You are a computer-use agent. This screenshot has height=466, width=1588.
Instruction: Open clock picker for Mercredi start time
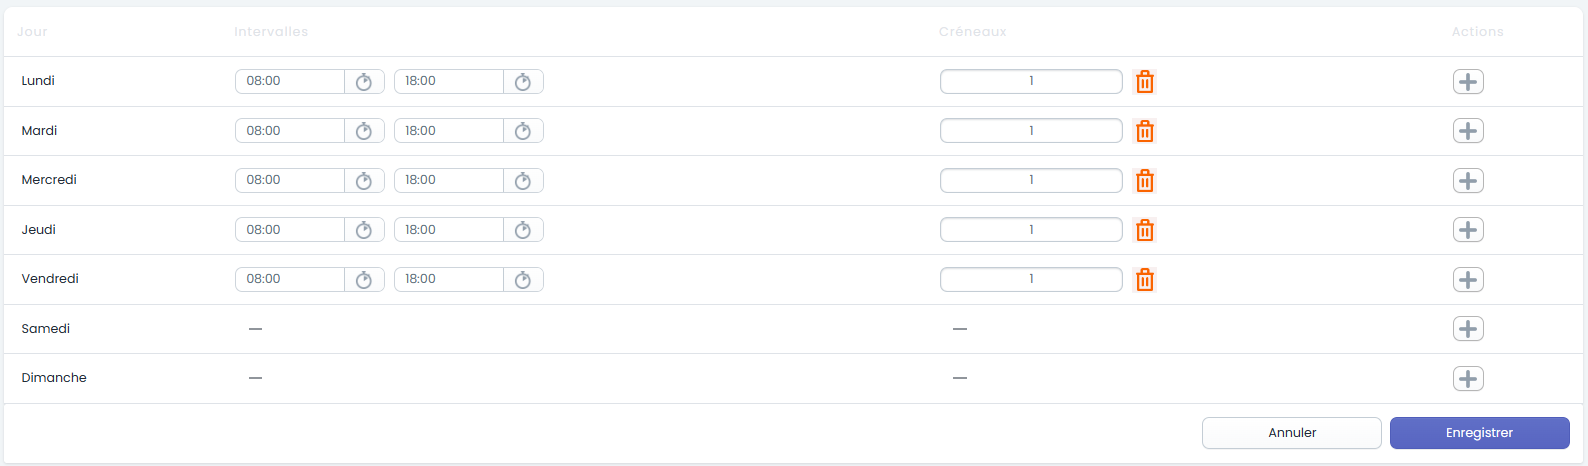click(x=364, y=181)
